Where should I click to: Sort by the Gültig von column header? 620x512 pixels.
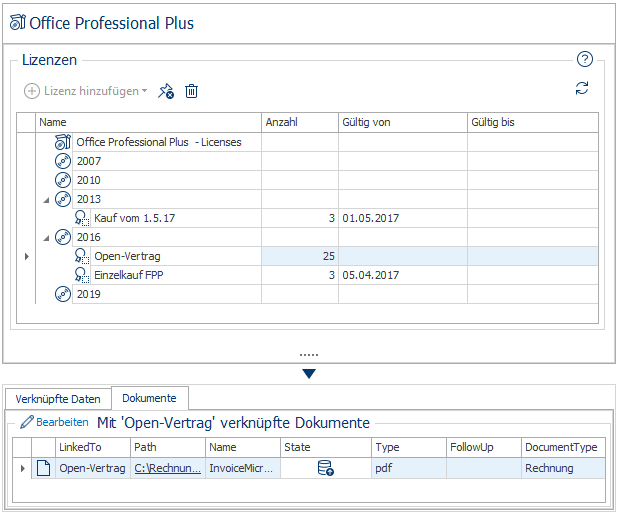coord(403,123)
